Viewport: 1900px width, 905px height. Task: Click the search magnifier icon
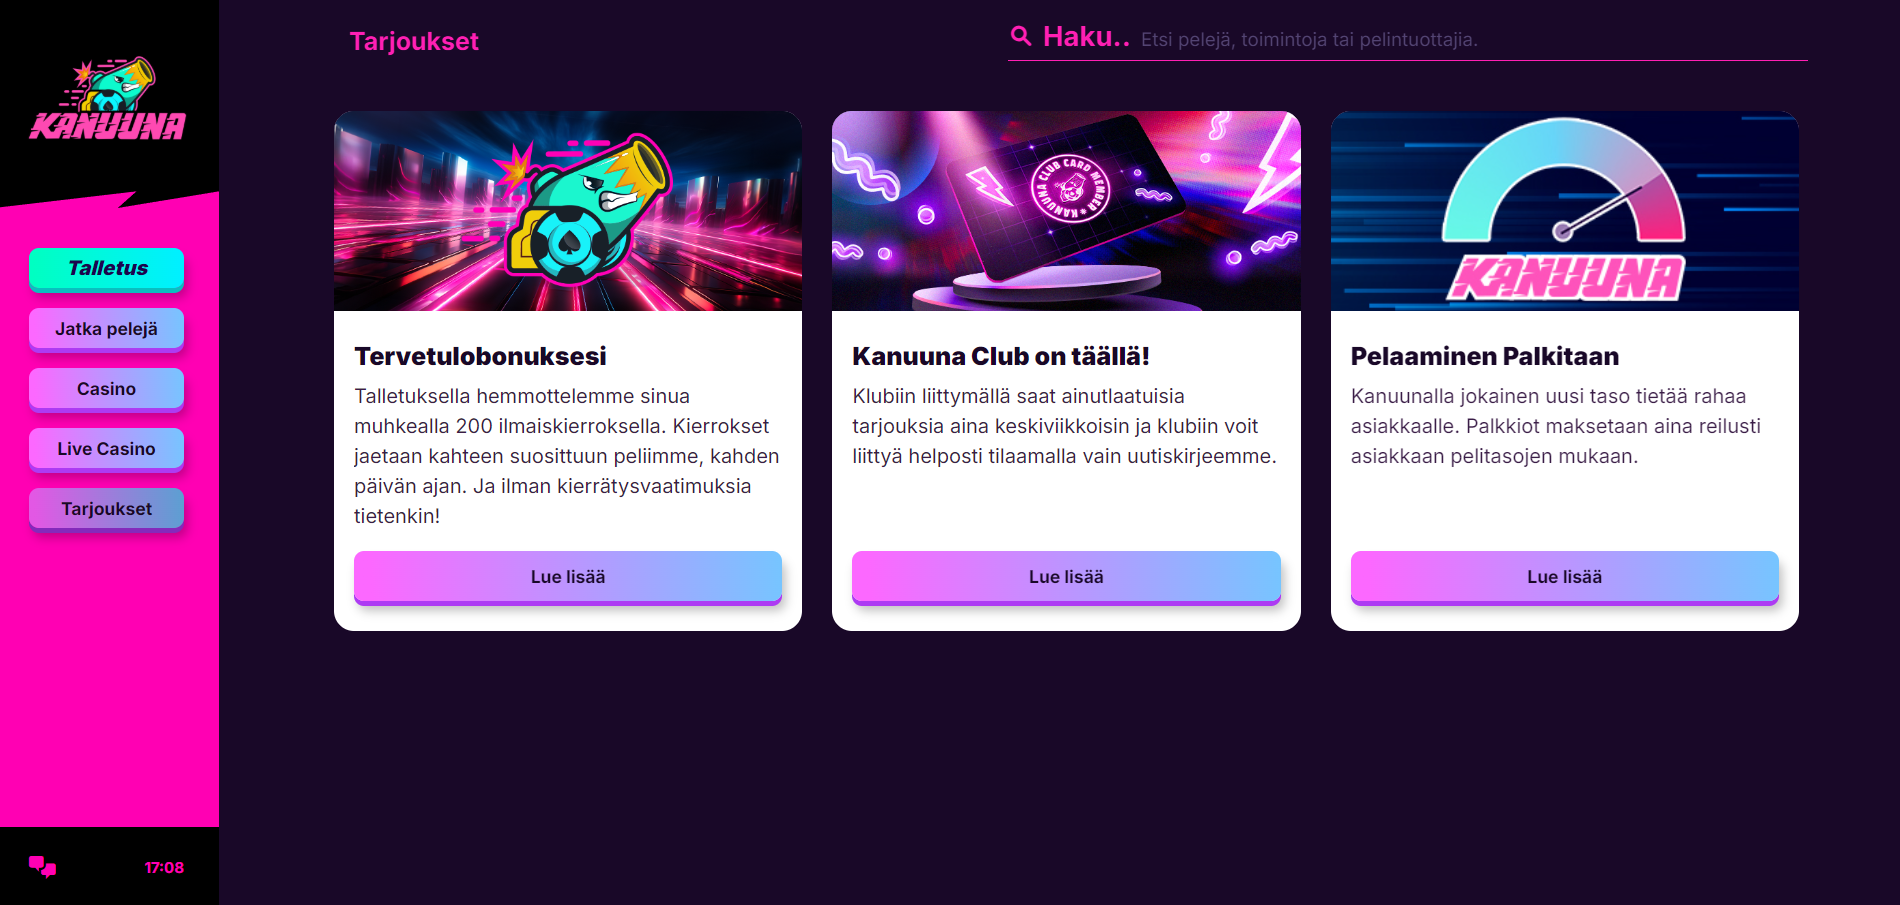click(1021, 37)
